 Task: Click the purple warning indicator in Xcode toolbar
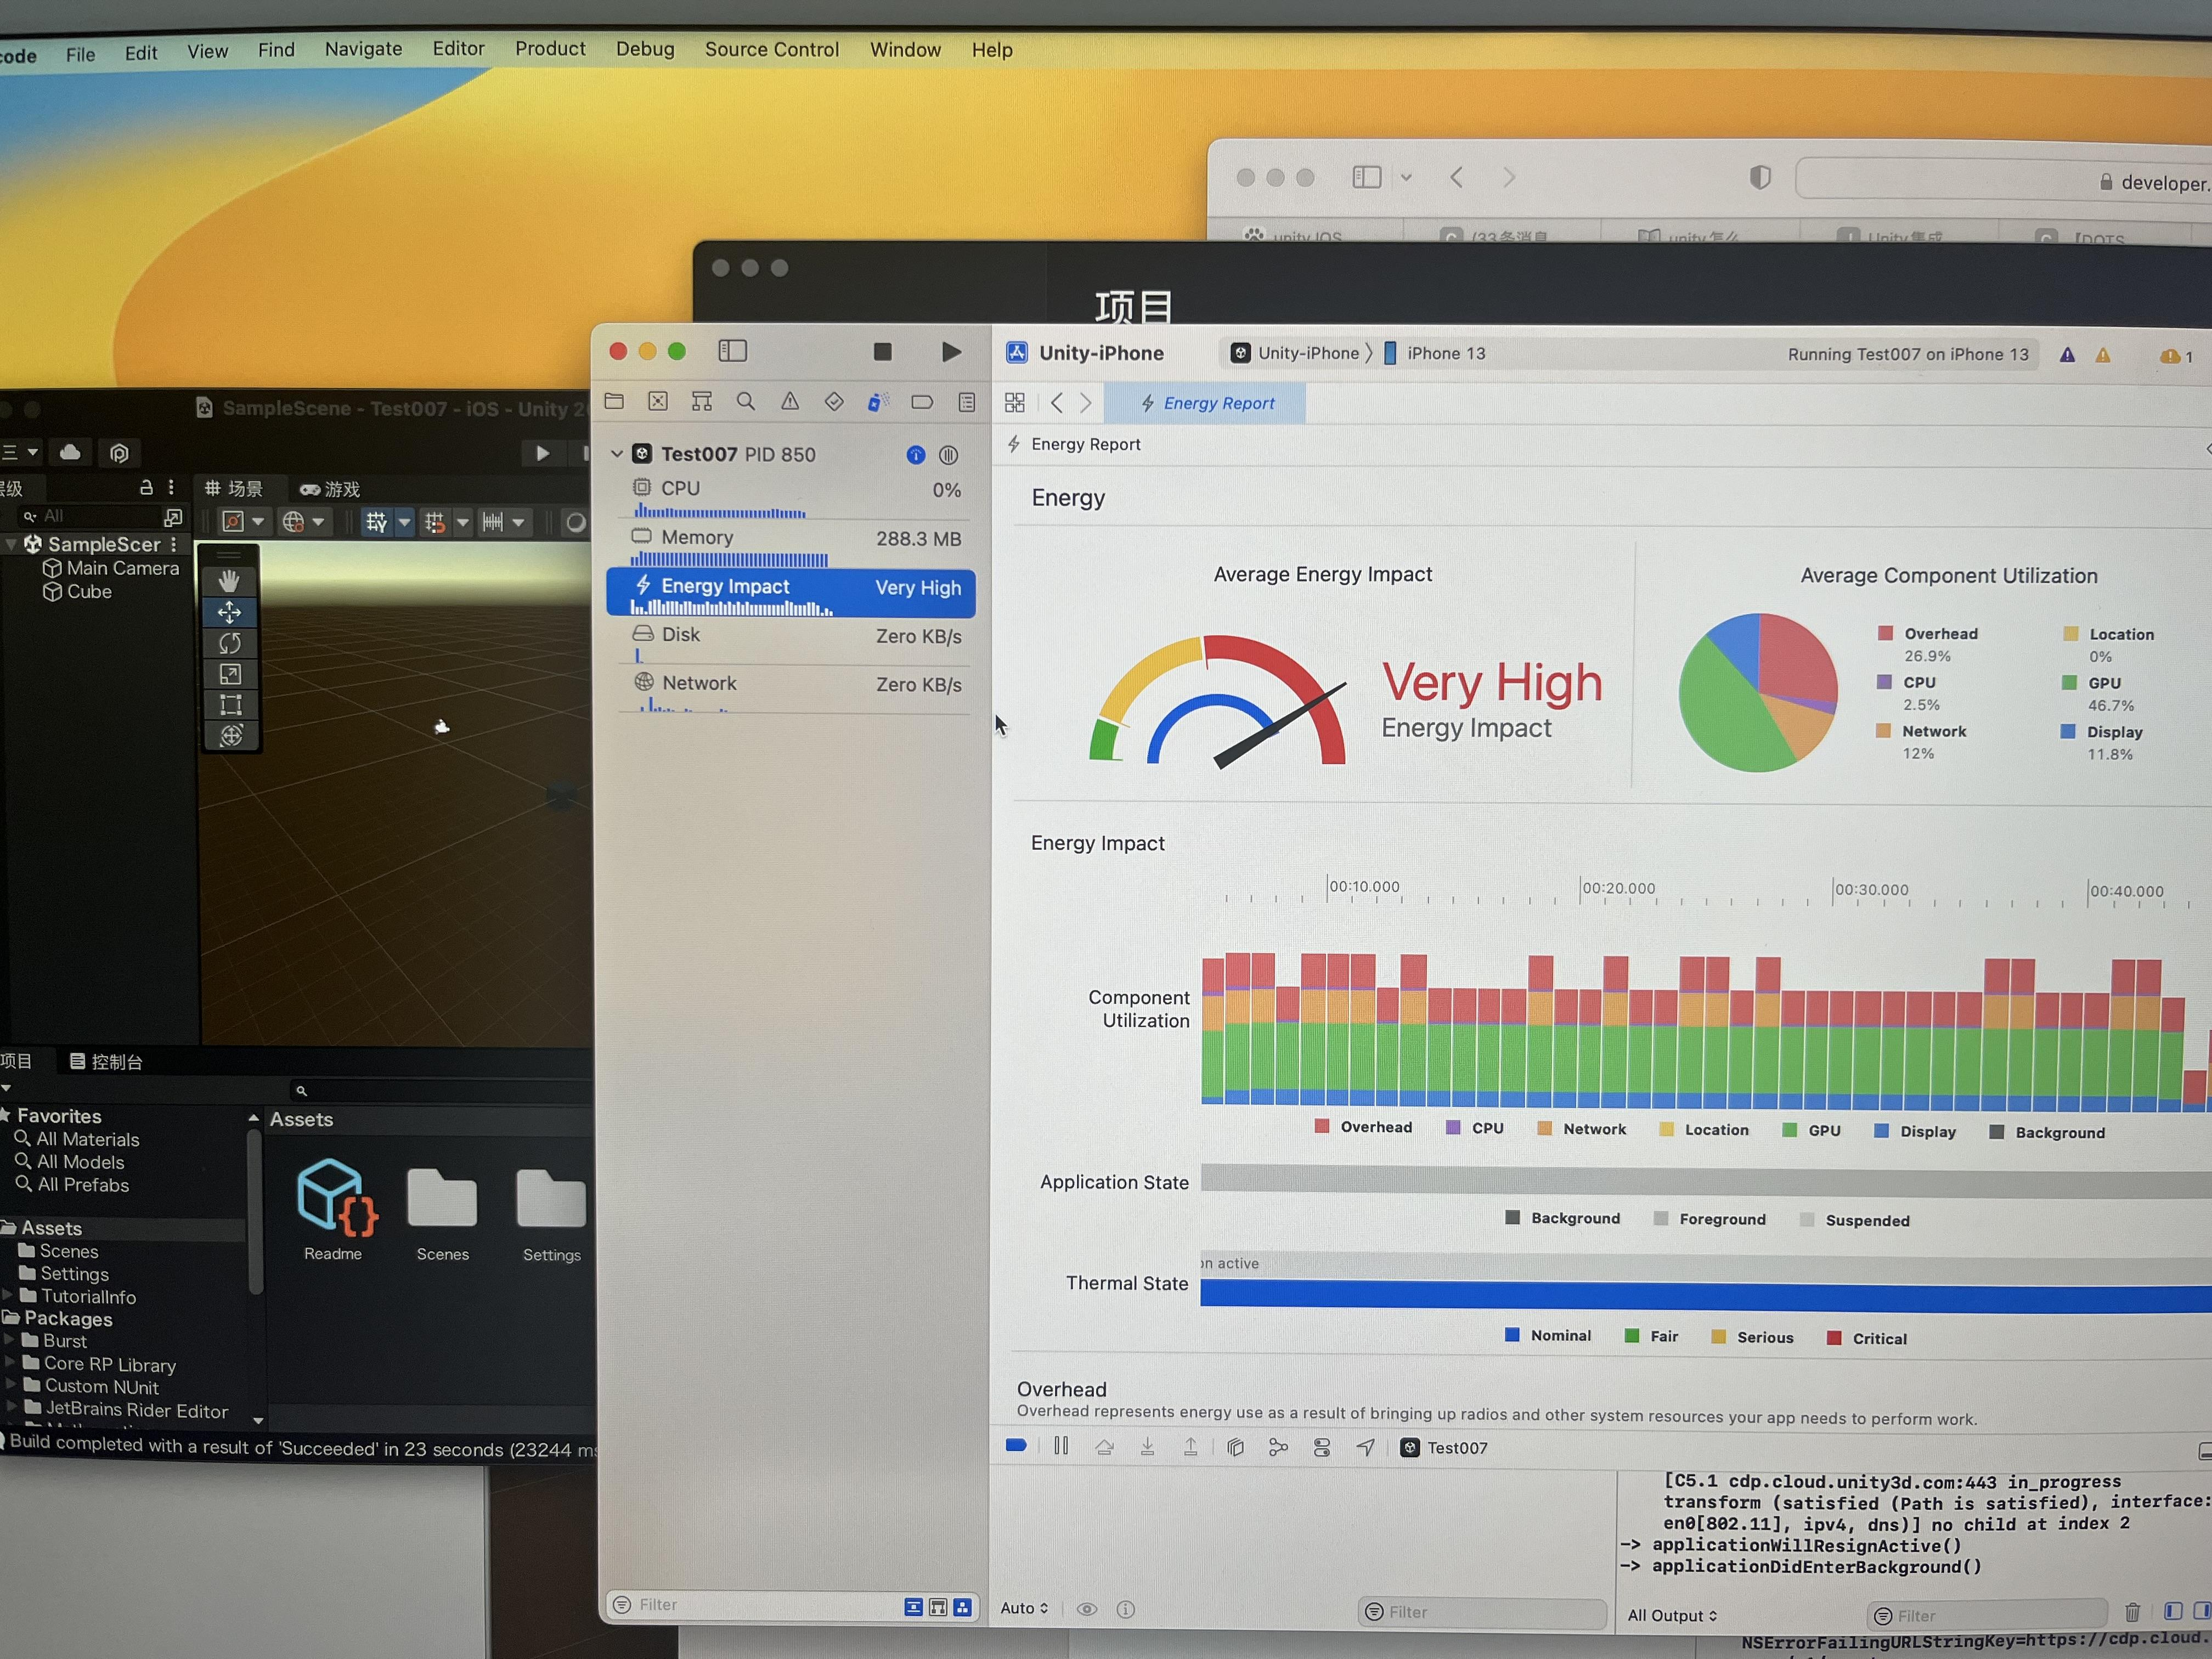(x=2067, y=355)
